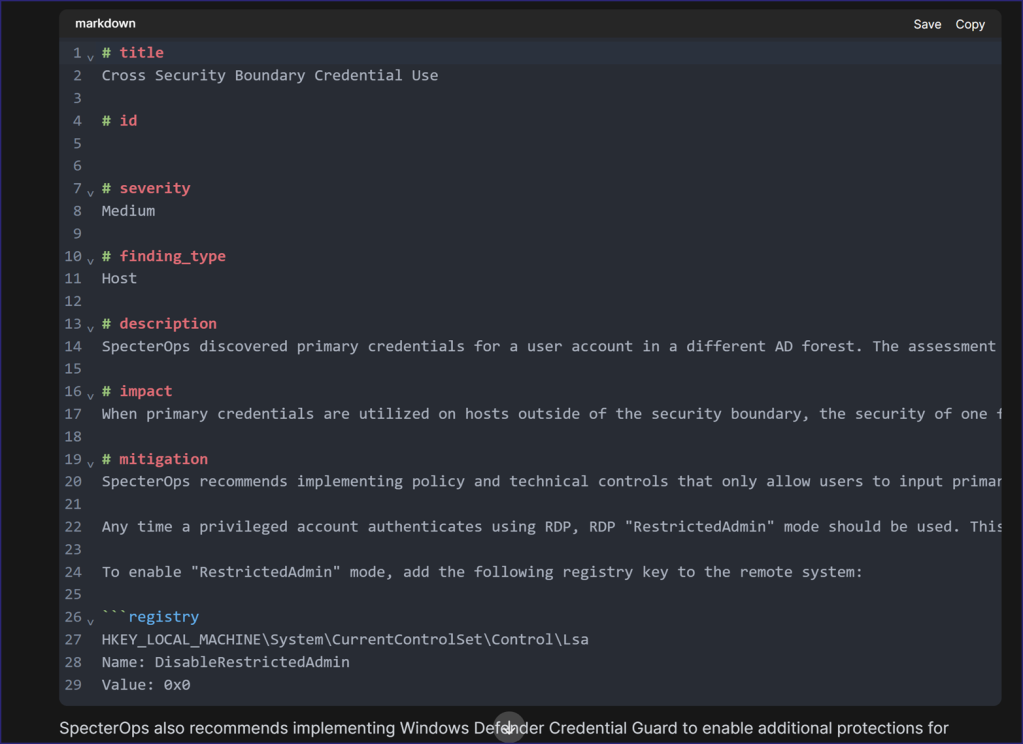This screenshot has width=1023, height=744.
Task: Copy the markdown code block contents
Action: [x=969, y=24]
